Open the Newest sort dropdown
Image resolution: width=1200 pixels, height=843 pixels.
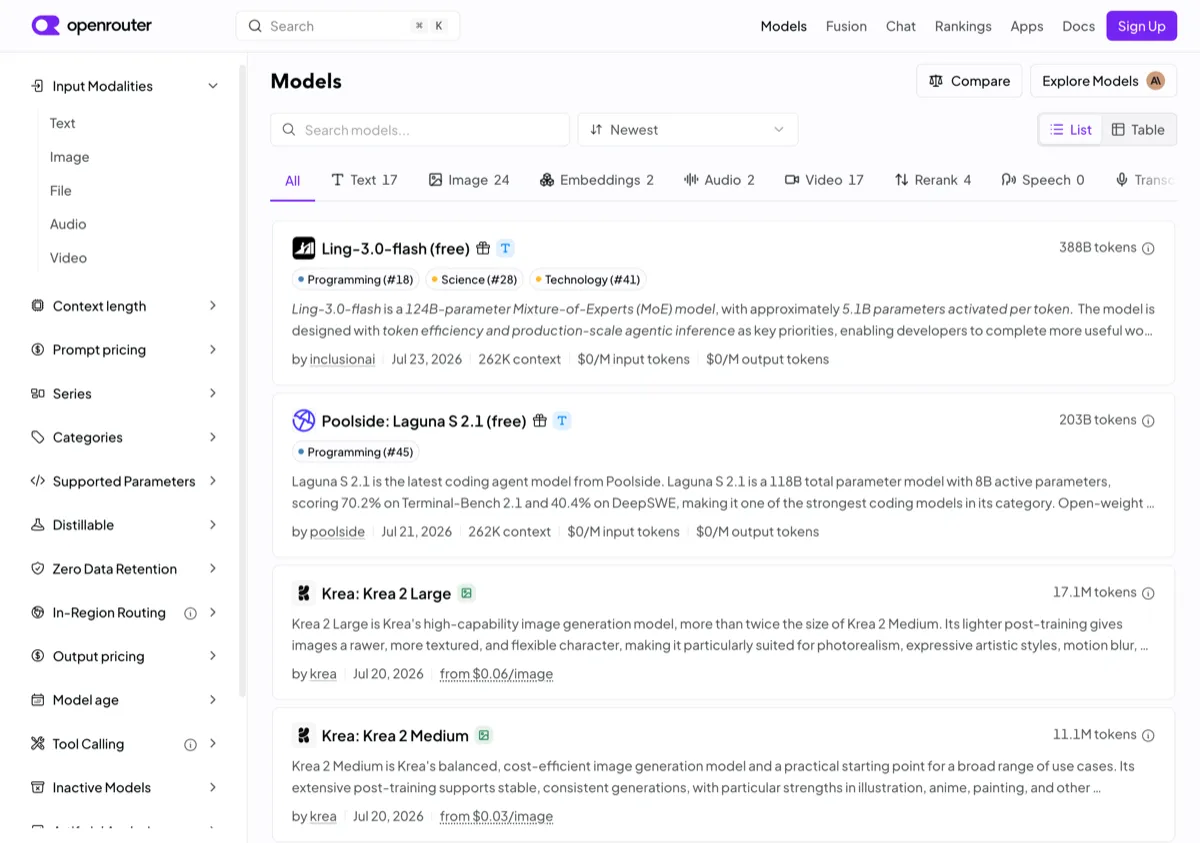point(688,130)
